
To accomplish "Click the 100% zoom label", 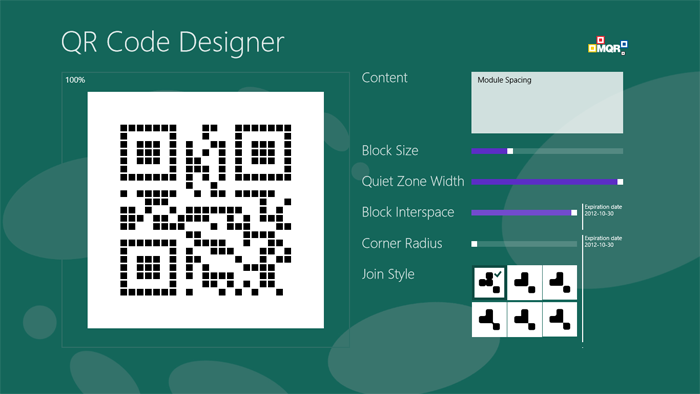I will [75, 80].
